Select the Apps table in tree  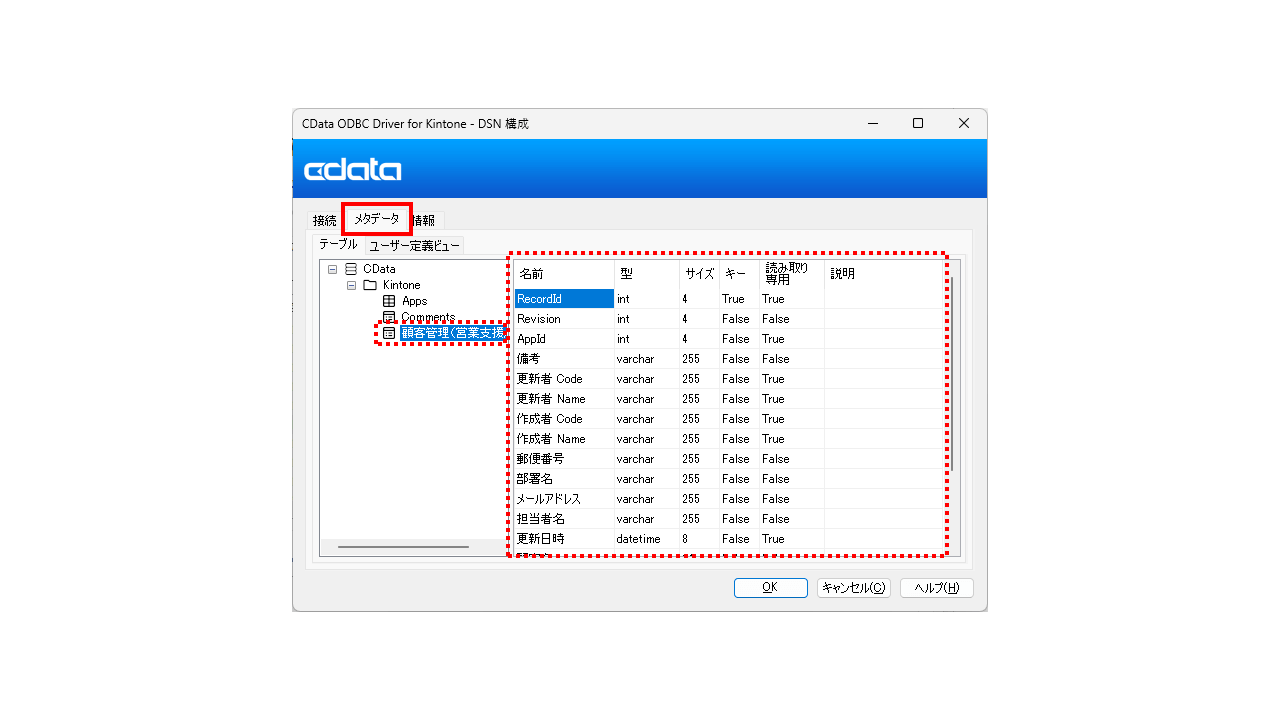[x=414, y=301]
